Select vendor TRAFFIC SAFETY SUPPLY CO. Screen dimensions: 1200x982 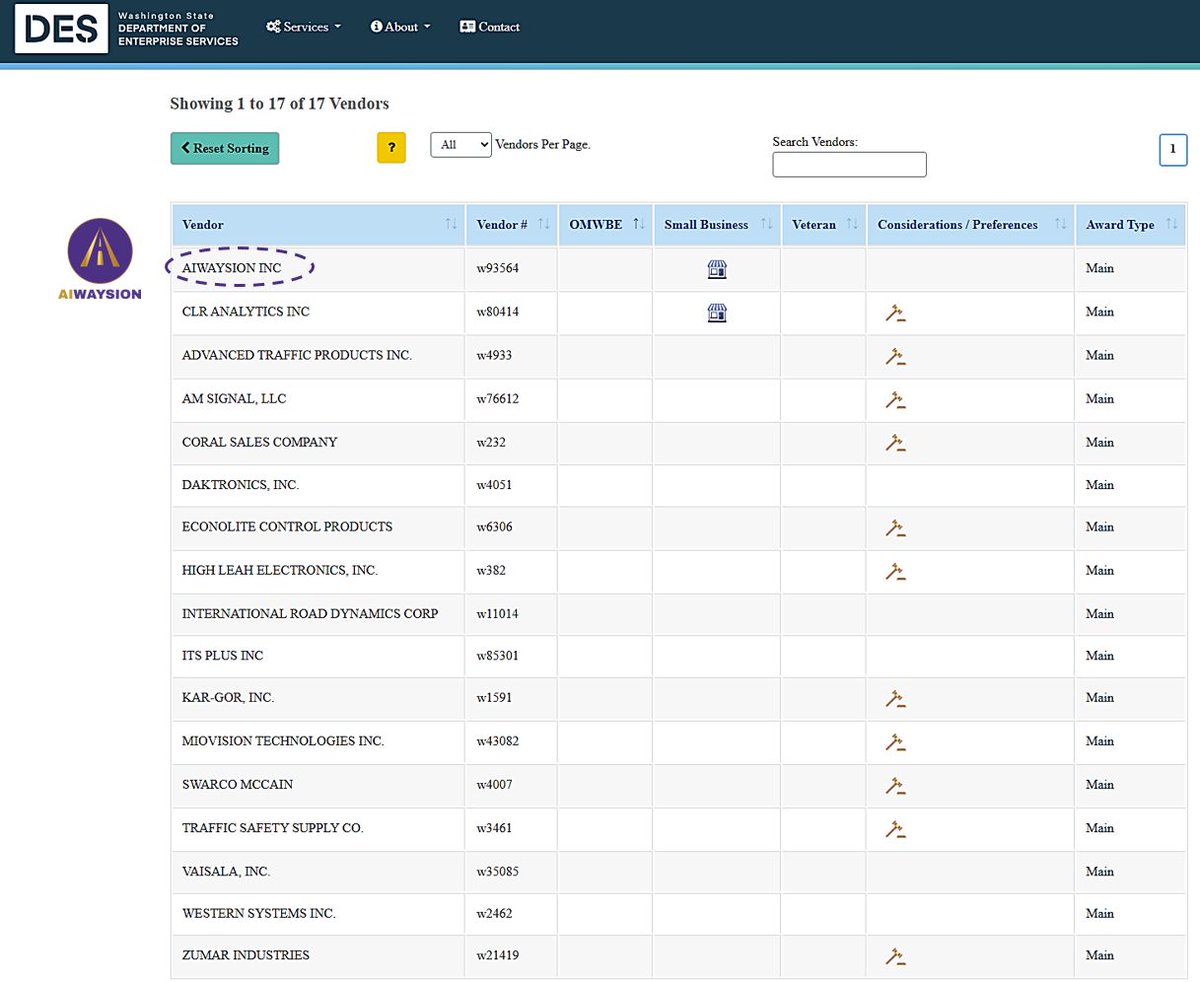click(x=273, y=828)
